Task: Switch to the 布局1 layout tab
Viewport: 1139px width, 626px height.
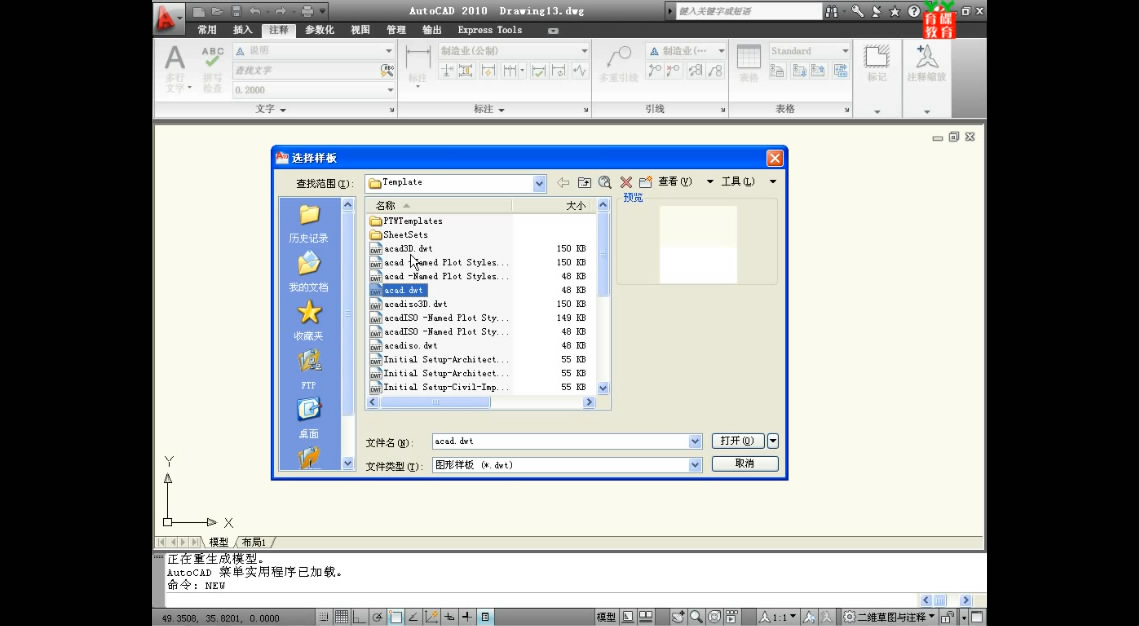Action: (x=254, y=542)
